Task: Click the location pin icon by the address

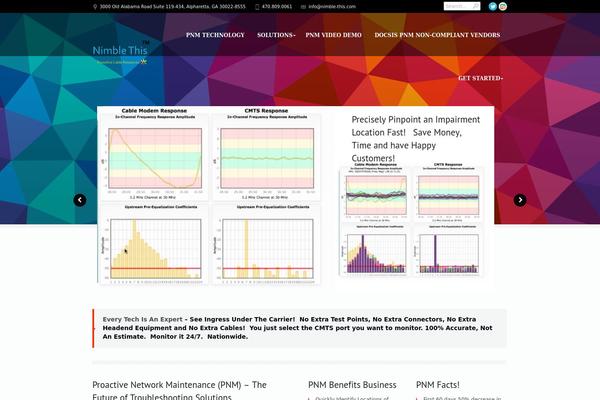Action: [x=95, y=7]
